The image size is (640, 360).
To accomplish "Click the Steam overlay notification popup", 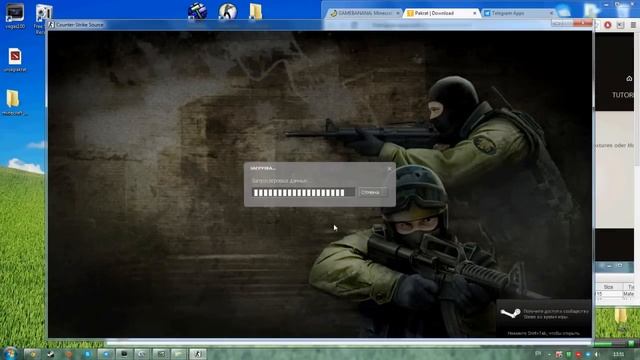I will point(544,318).
